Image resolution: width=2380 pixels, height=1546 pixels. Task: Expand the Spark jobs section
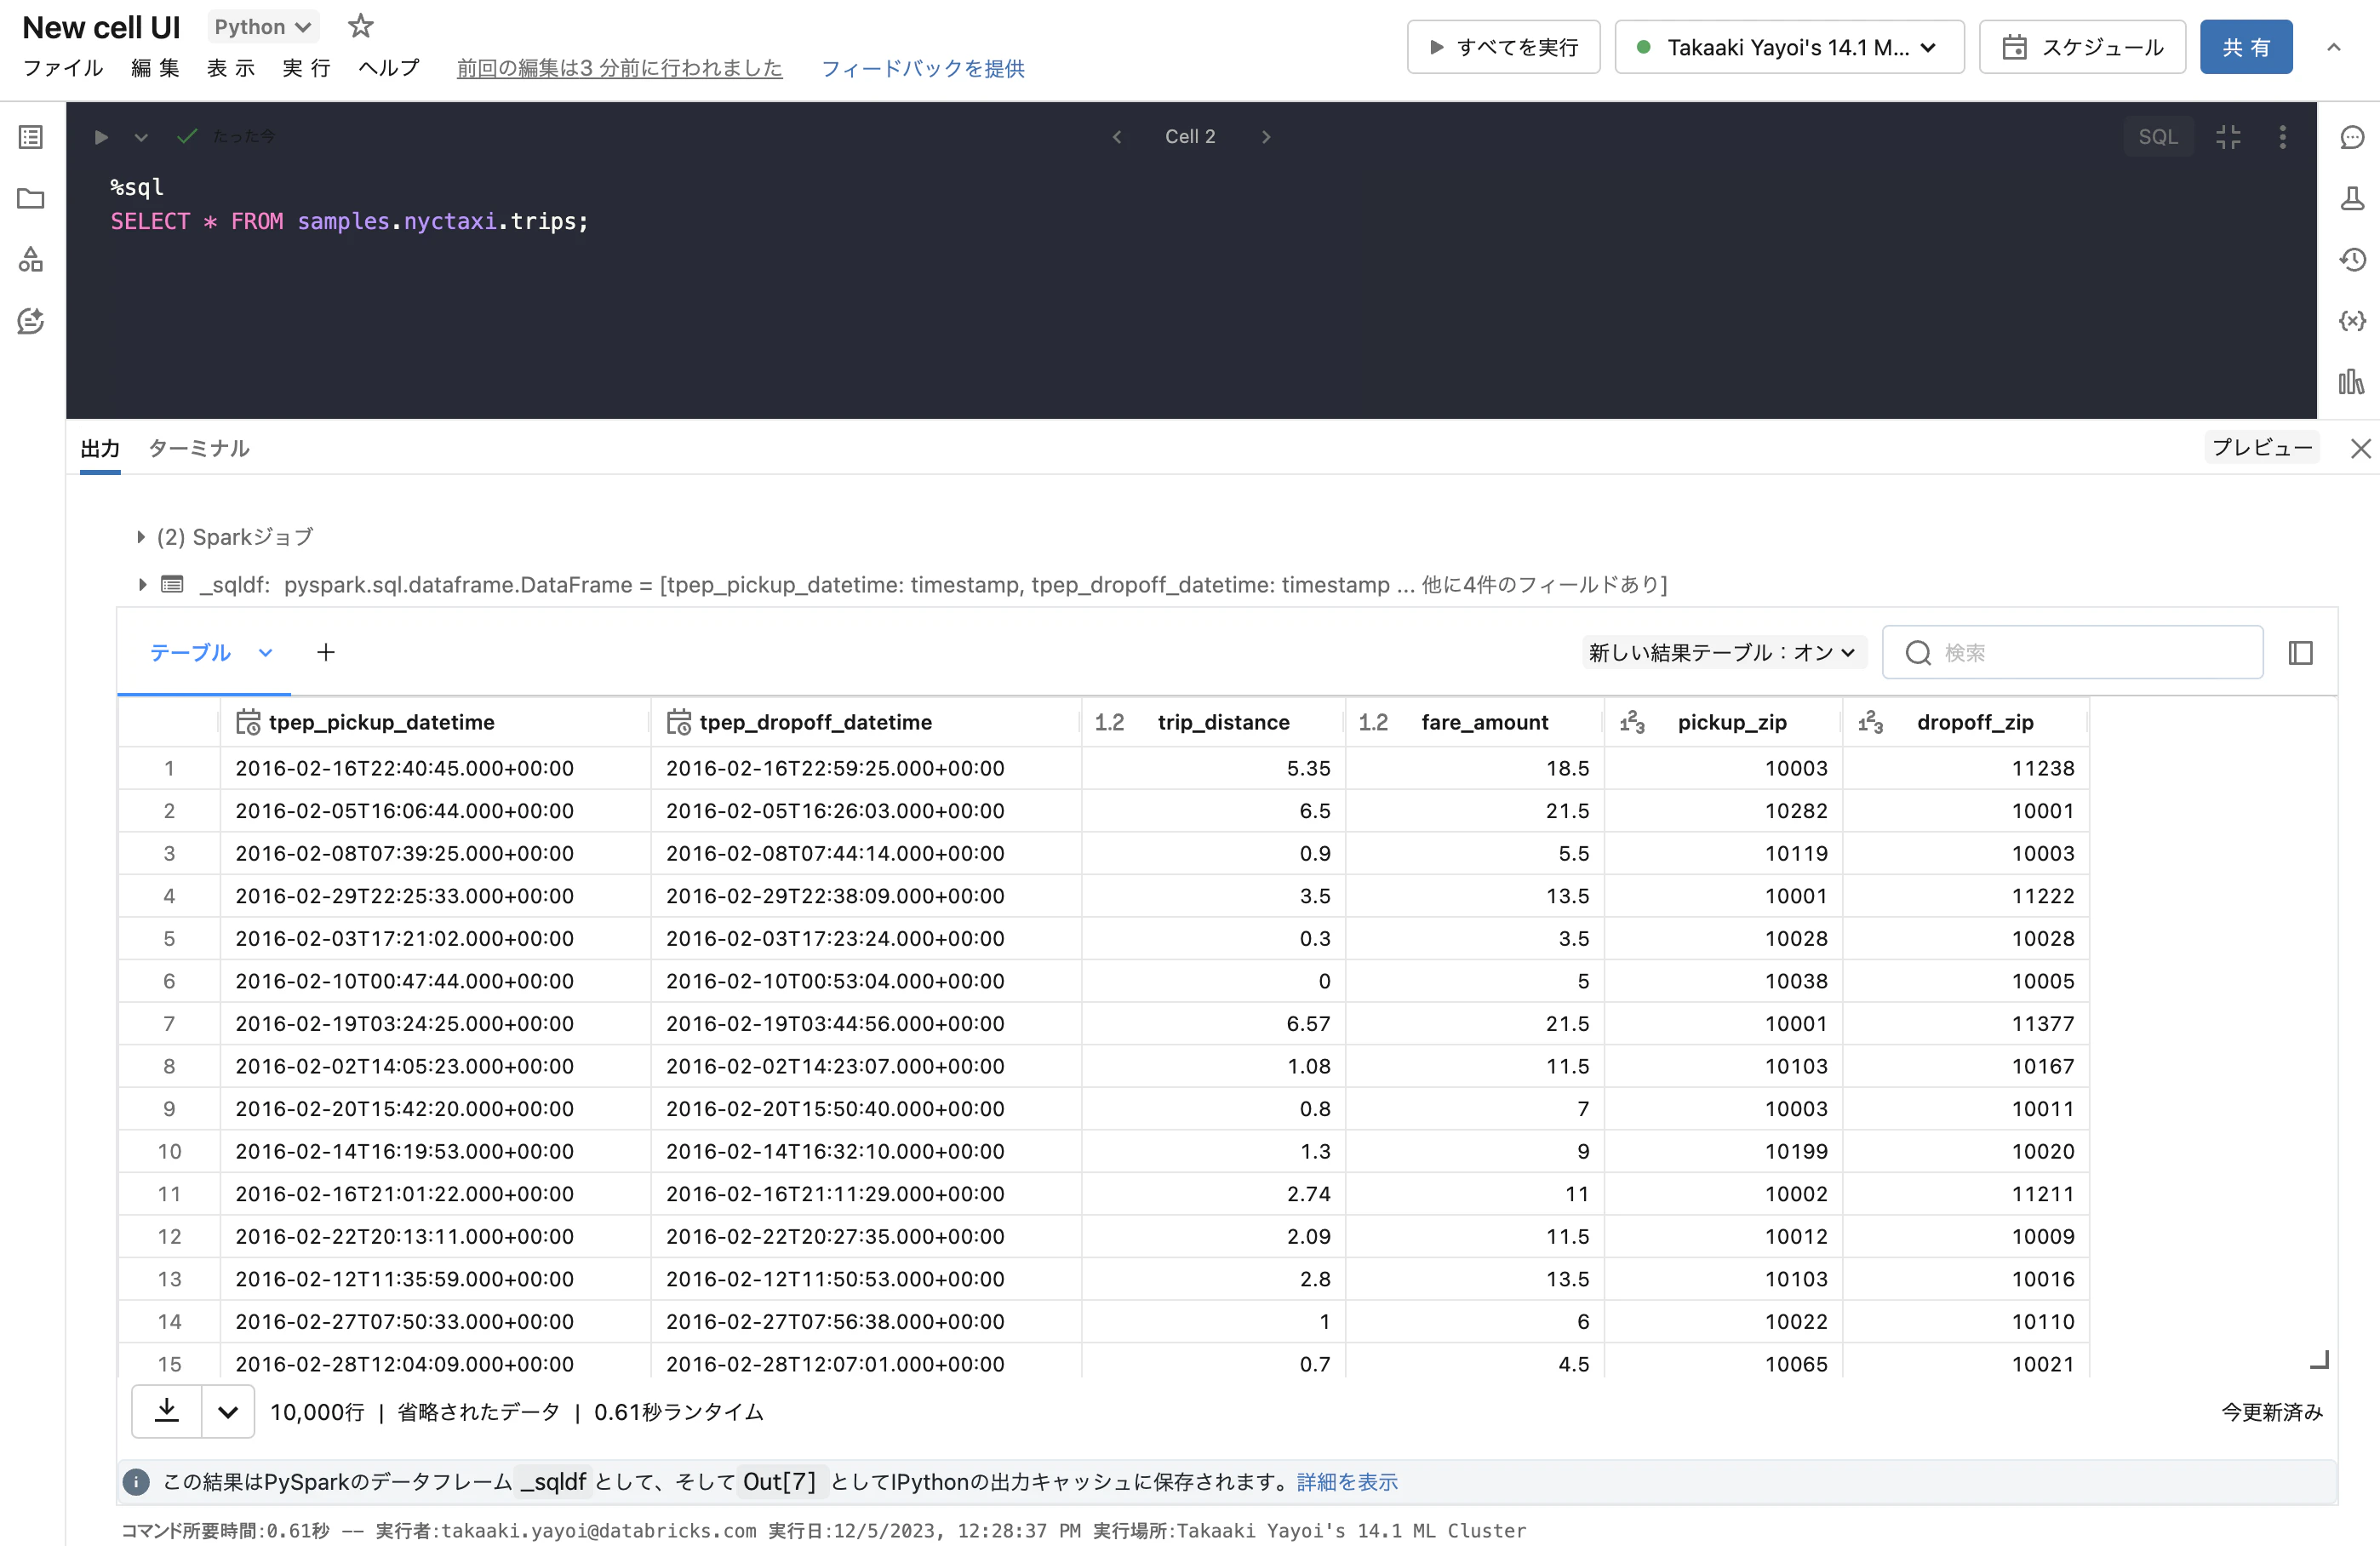(141, 537)
